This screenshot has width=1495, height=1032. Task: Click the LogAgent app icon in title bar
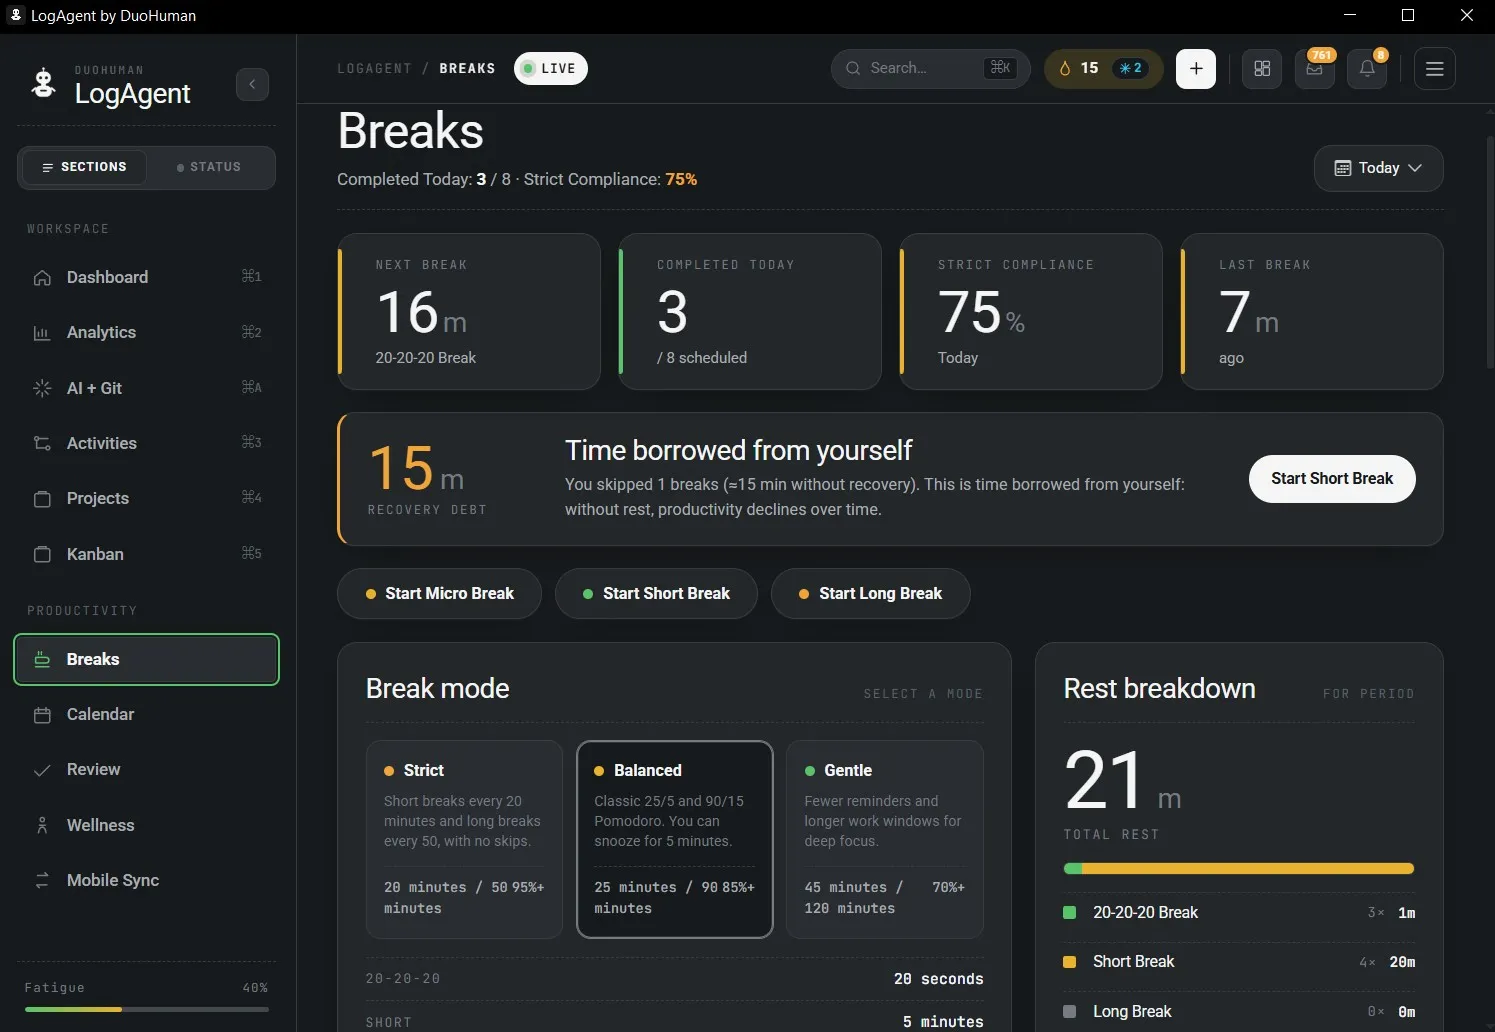click(x=15, y=15)
